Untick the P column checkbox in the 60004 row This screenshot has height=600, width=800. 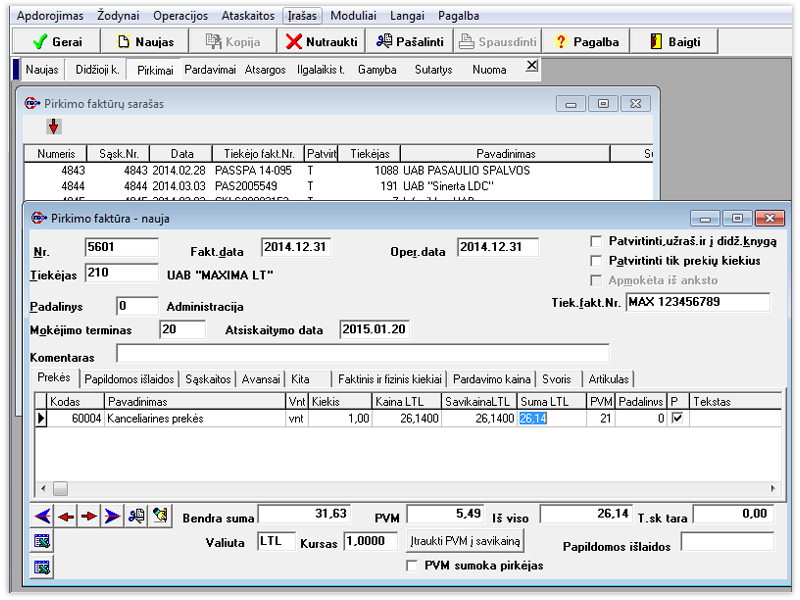coord(677,418)
